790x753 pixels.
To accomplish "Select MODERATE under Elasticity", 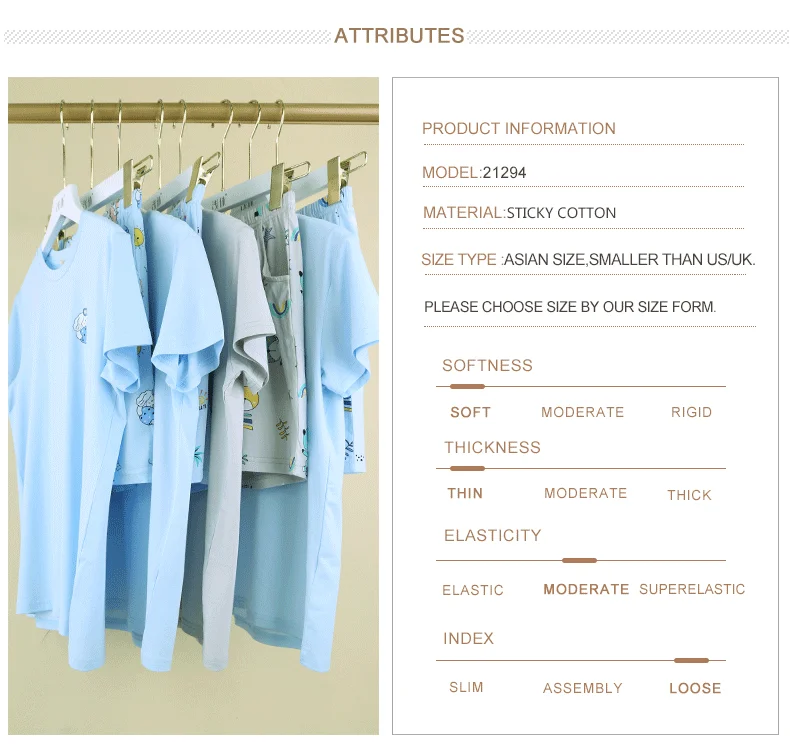I will click(x=586, y=589).
